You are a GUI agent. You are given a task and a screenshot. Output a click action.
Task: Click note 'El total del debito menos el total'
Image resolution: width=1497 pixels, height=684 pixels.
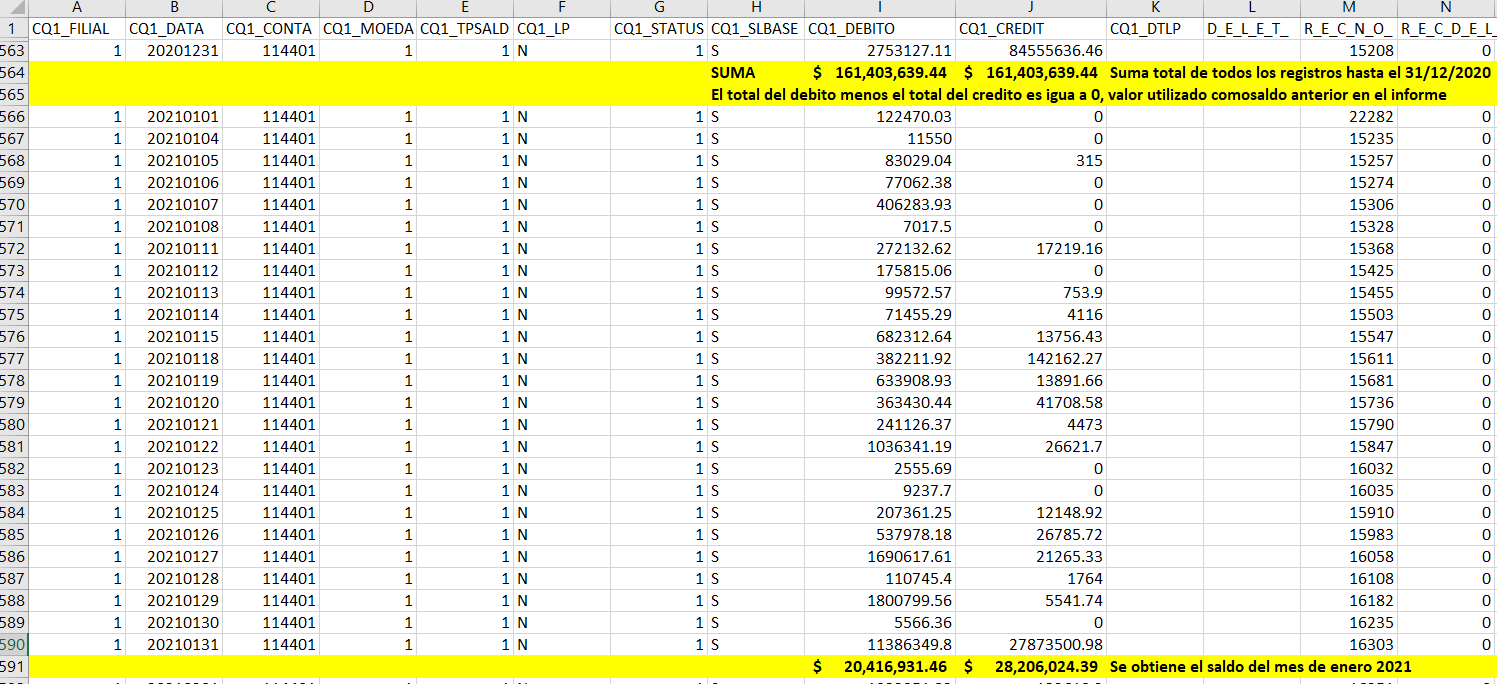(x=1078, y=95)
